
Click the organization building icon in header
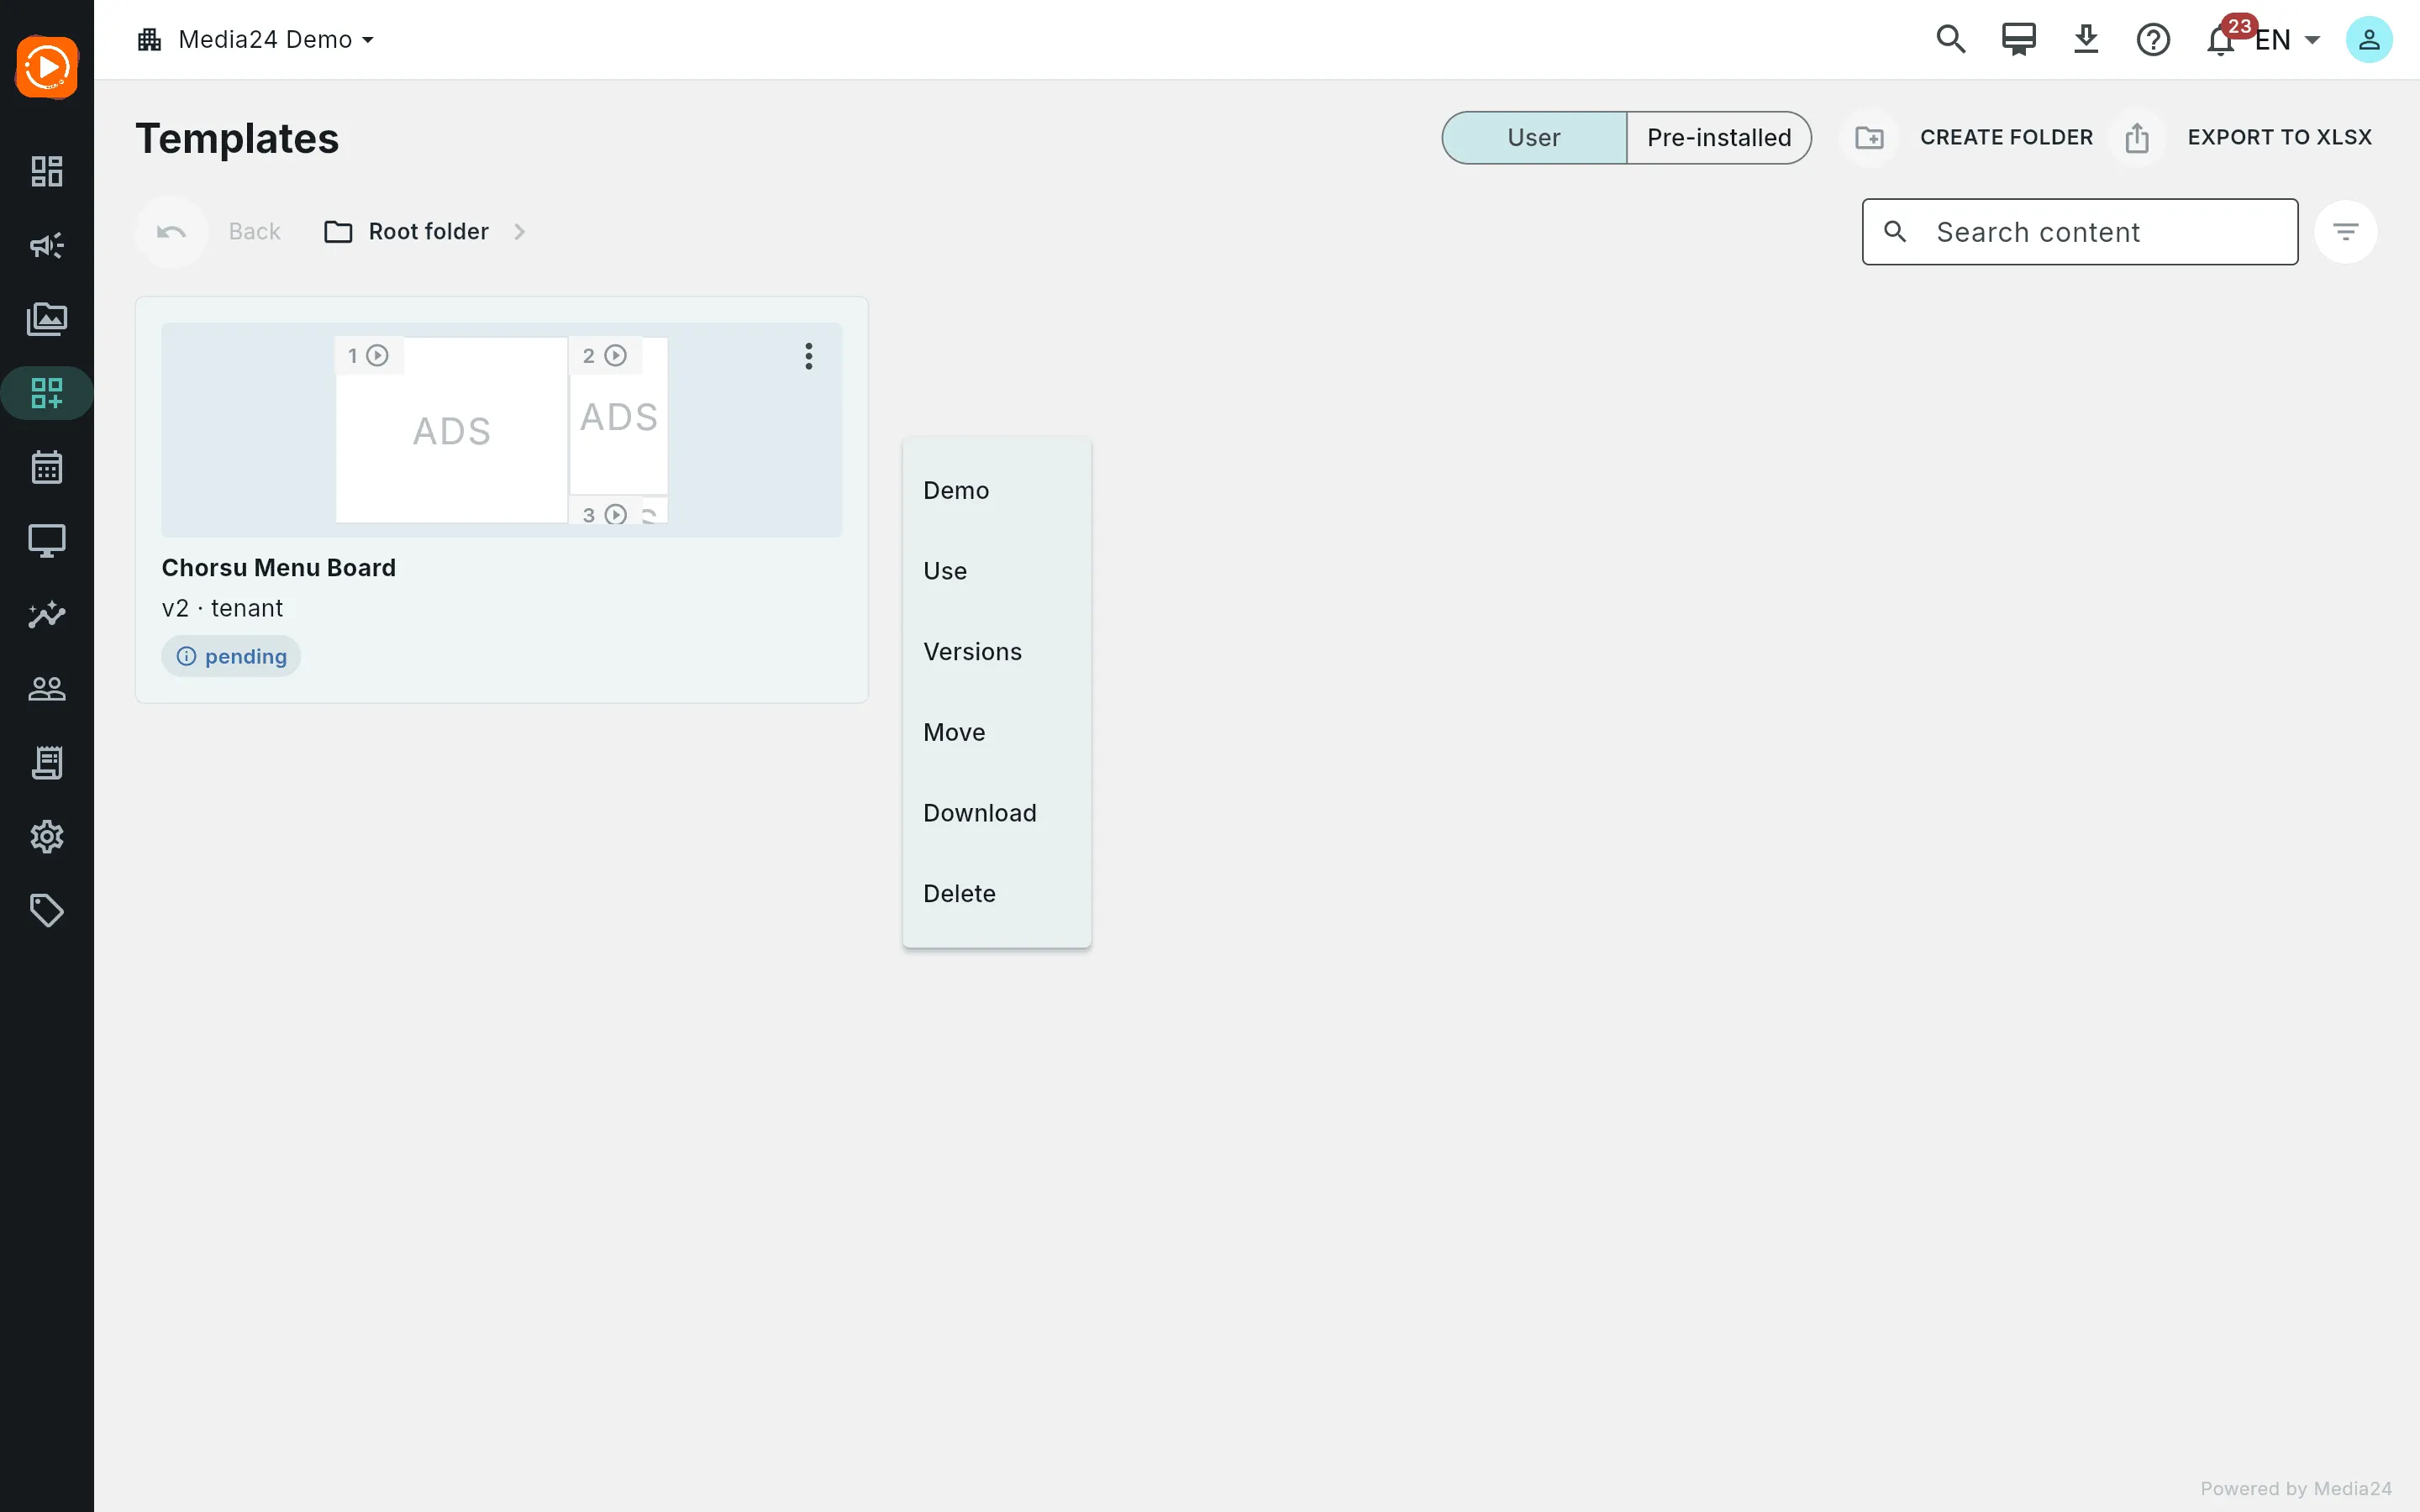coord(150,39)
